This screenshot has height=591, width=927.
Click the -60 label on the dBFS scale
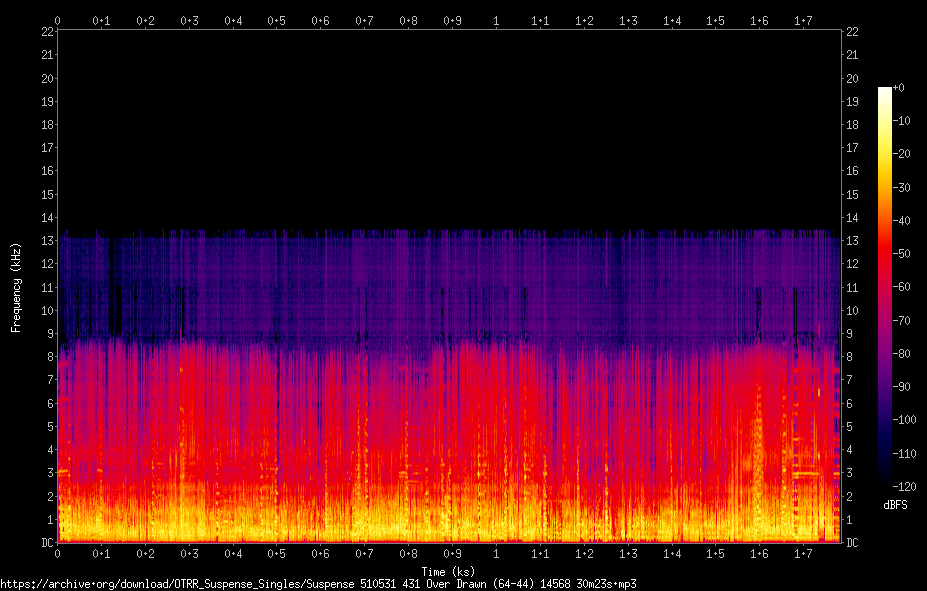point(901,287)
